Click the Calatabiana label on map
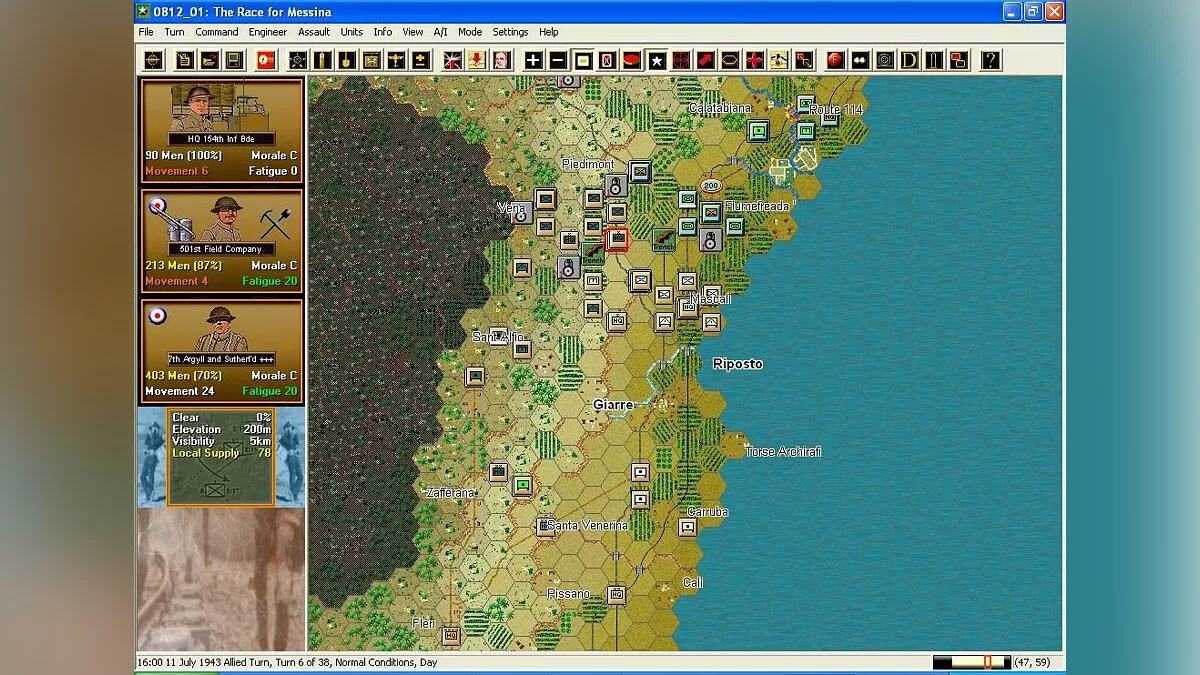This screenshot has width=1200, height=675. [720, 108]
